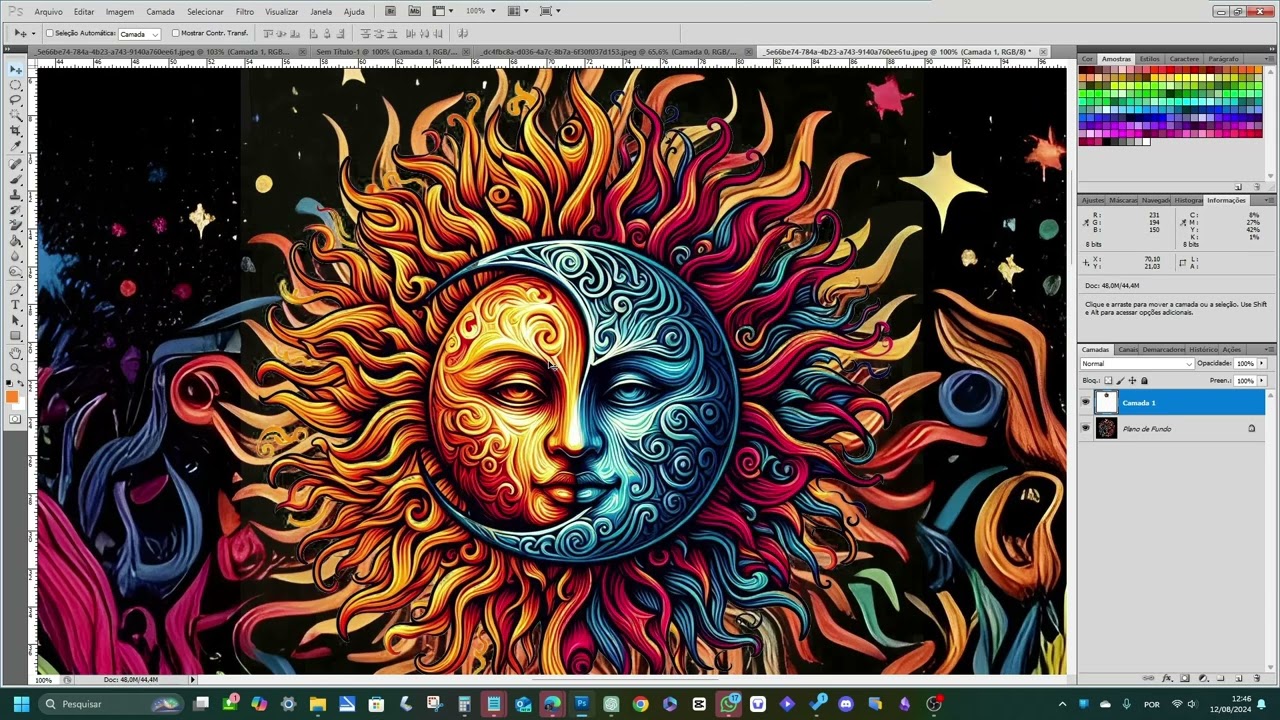Select the Blur tool

(16, 256)
